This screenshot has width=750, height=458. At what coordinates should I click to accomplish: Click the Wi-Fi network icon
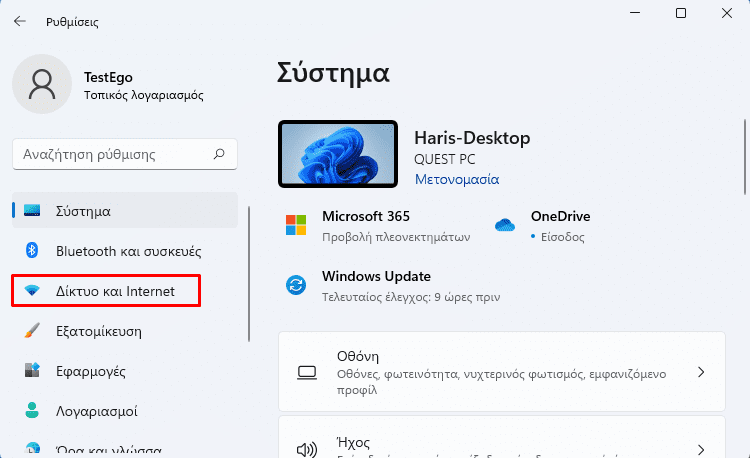pos(32,290)
